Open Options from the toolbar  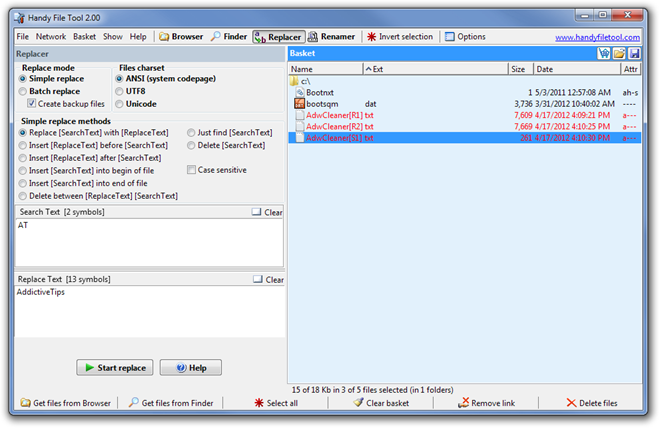coord(466,37)
